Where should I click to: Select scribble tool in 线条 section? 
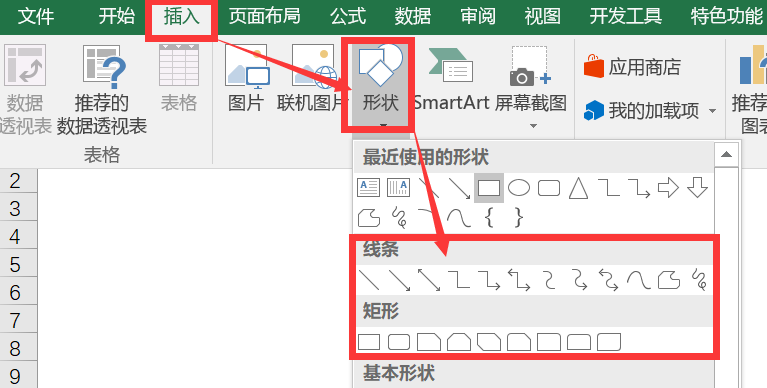tap(699, 280)
